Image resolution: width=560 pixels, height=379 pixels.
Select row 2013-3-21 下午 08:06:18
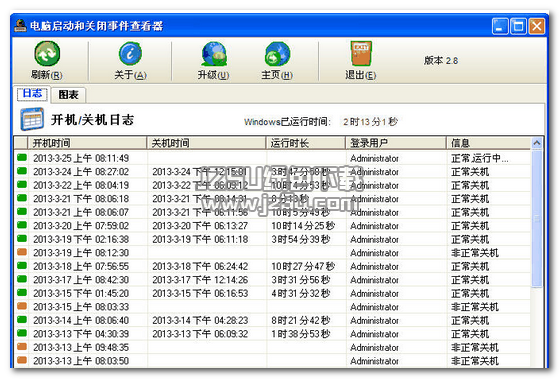273,199
